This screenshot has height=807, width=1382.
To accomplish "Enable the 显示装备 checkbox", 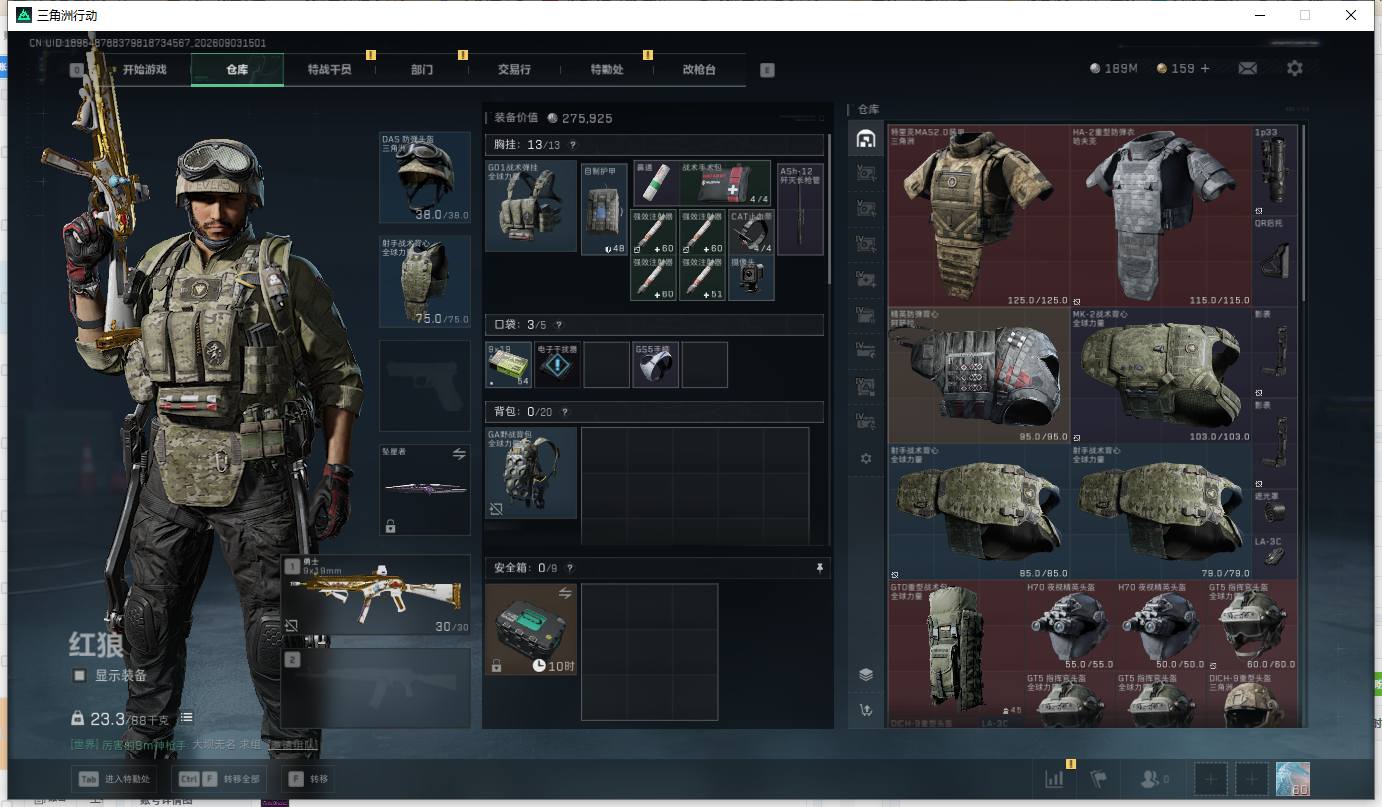I will pos(79,675).
